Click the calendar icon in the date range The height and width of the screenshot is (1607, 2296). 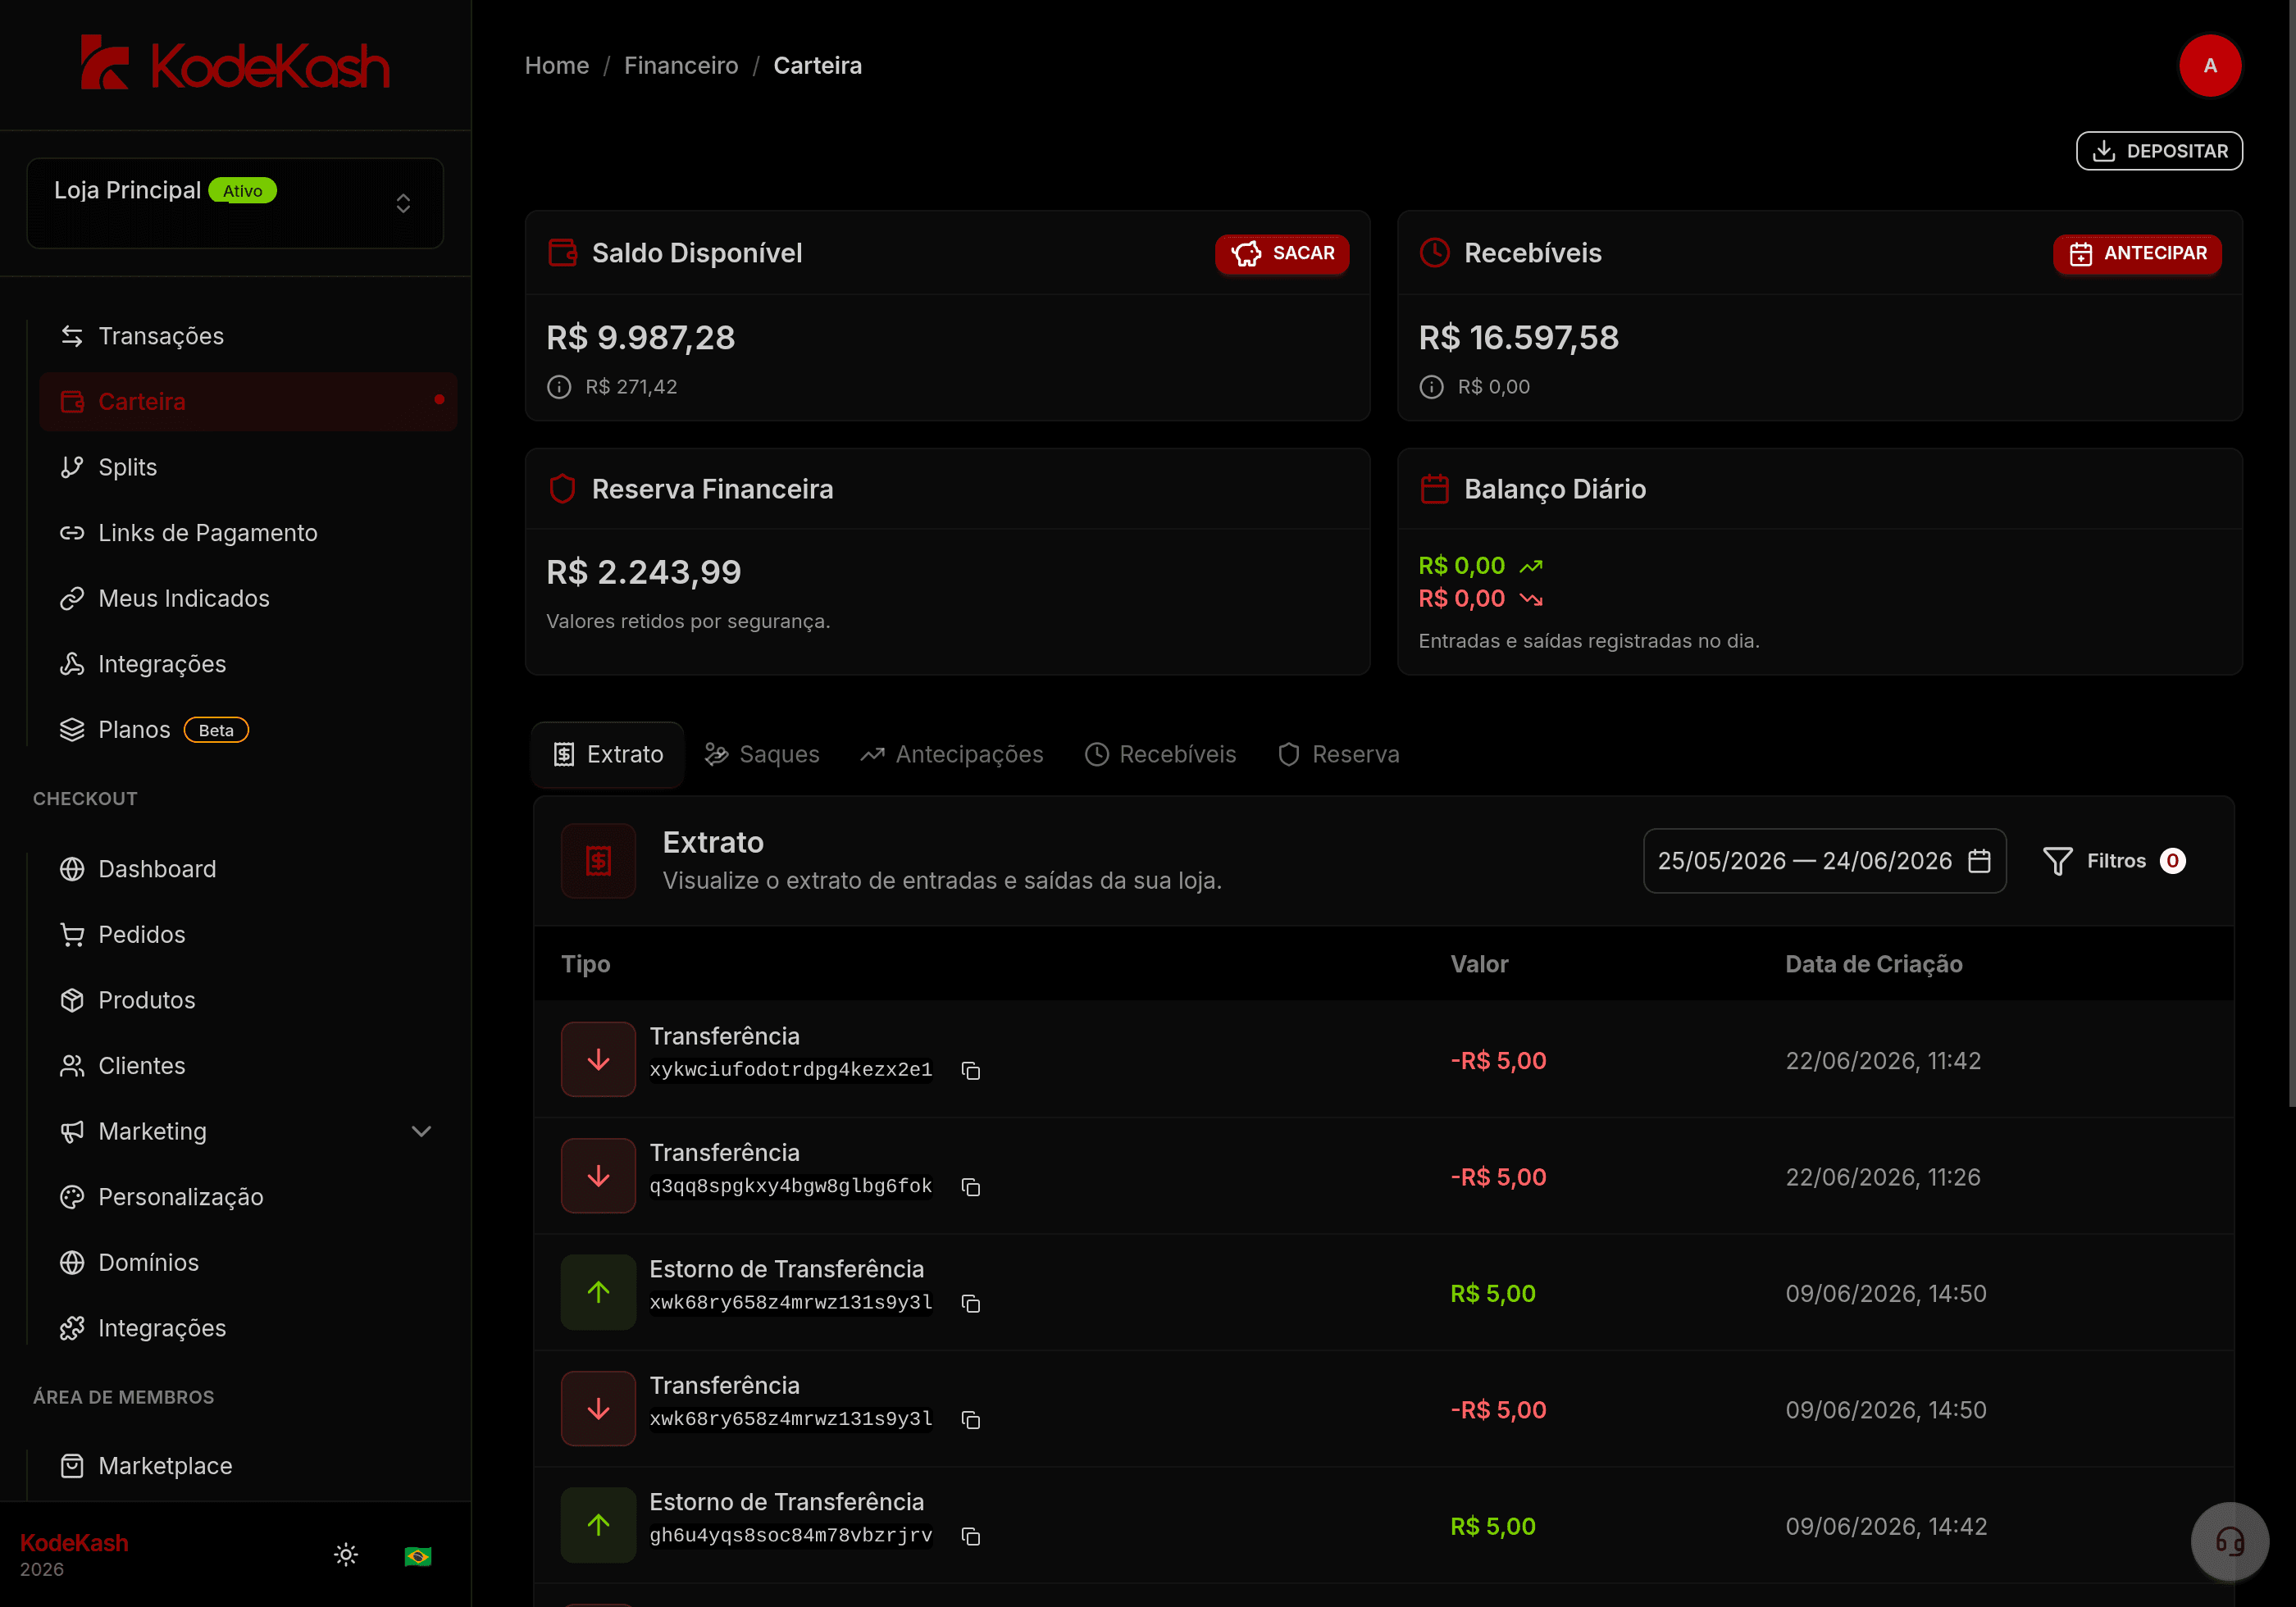click(1979, 860)
